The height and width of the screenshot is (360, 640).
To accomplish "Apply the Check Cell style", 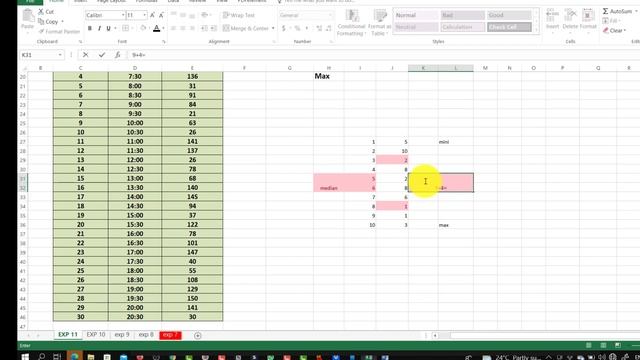I will click(509, 27).
